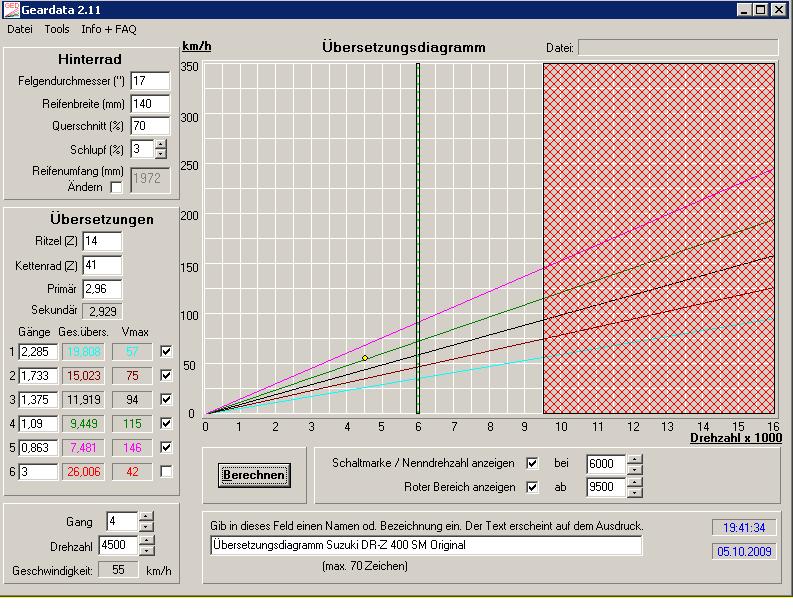
Task: Open the Info + FAQ menu
Action: click(x=109, y=29)
